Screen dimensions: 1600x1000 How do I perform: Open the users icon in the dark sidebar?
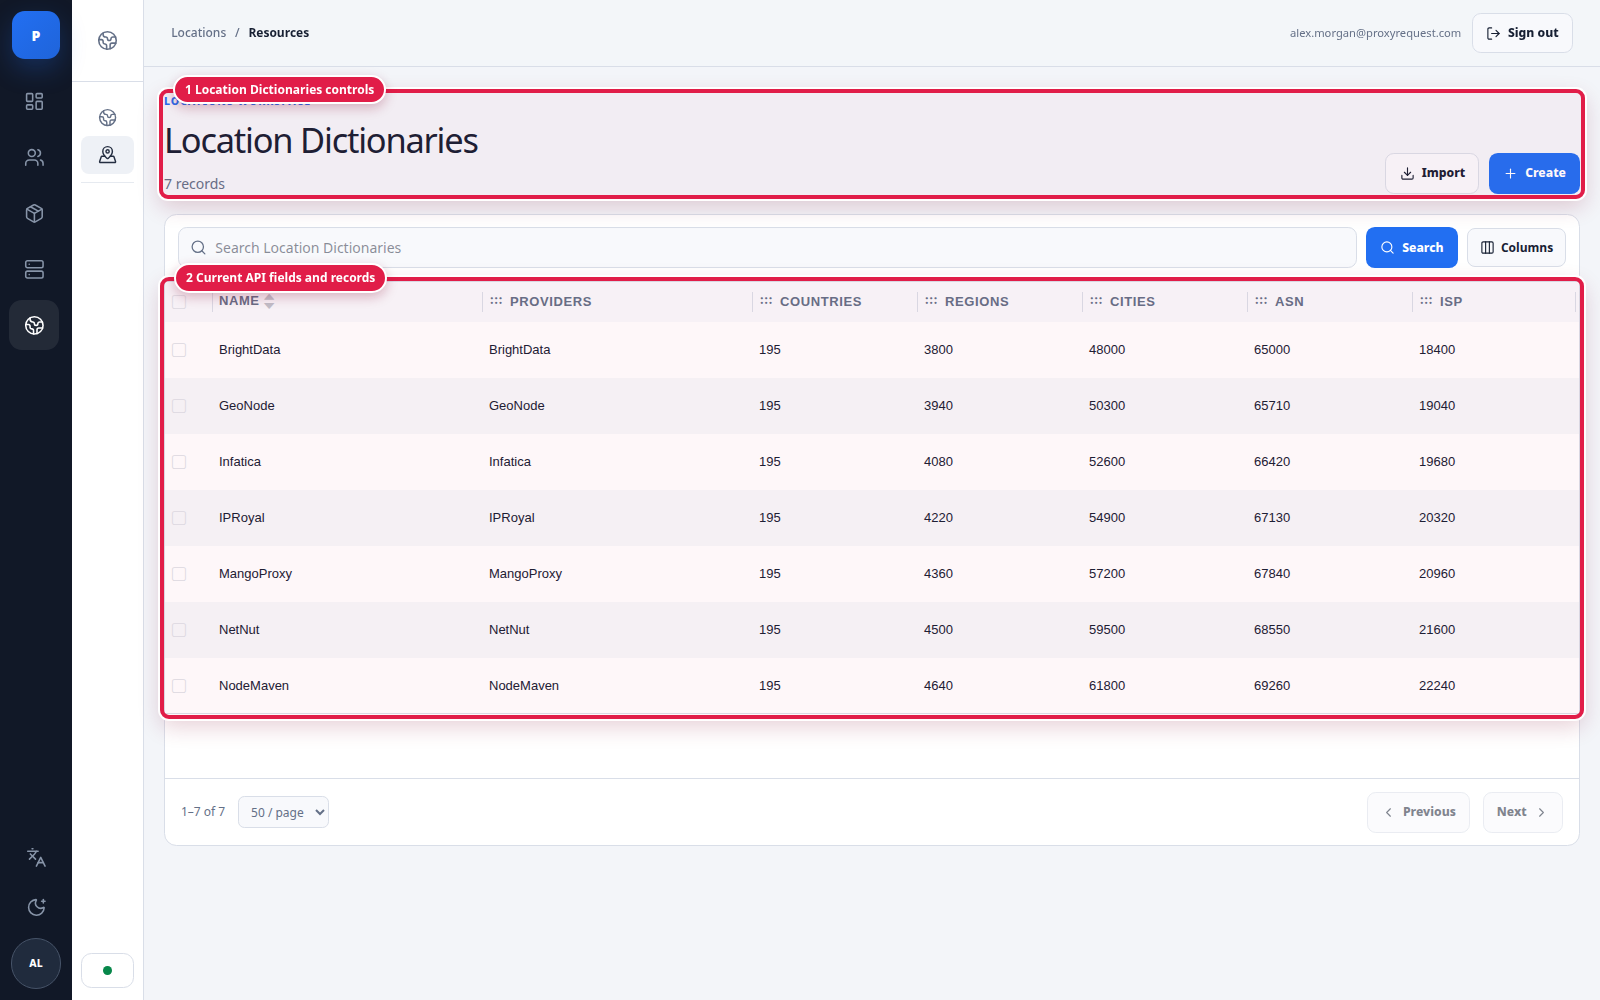click(35, 157)
